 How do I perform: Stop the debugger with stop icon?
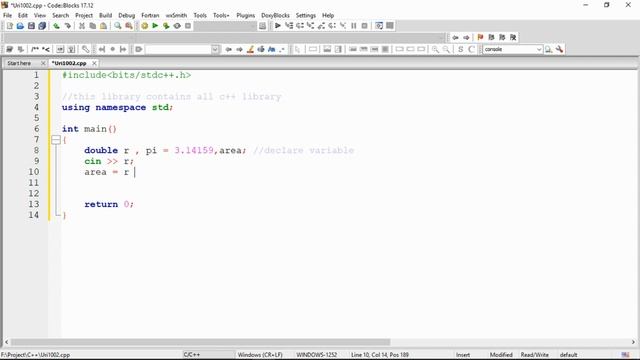click(364, 26)
